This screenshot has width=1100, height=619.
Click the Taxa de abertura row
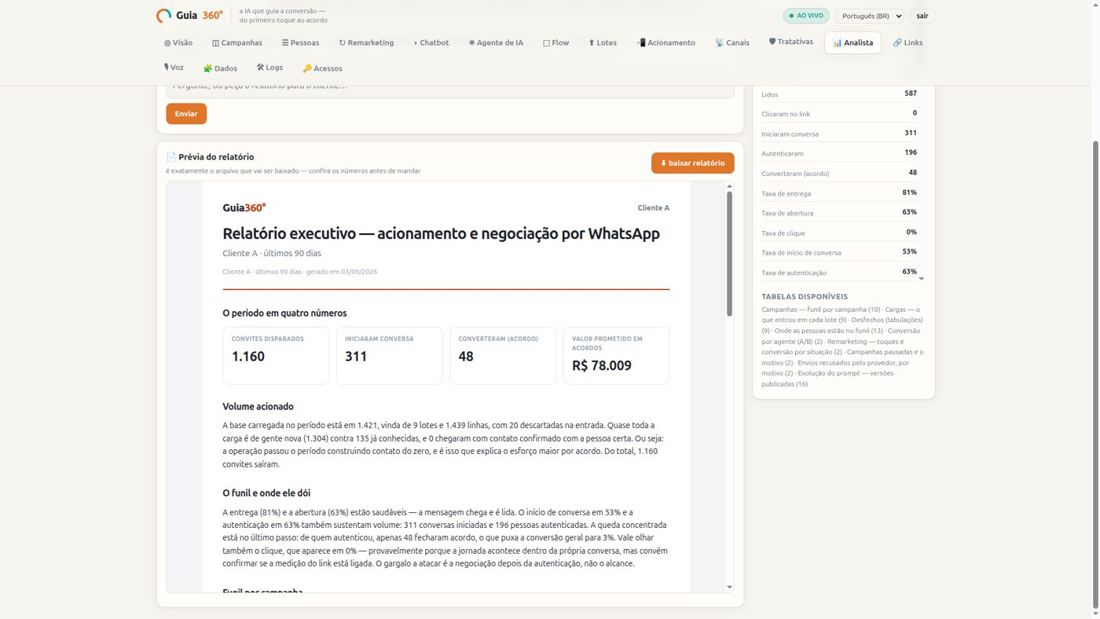(839, 213)
